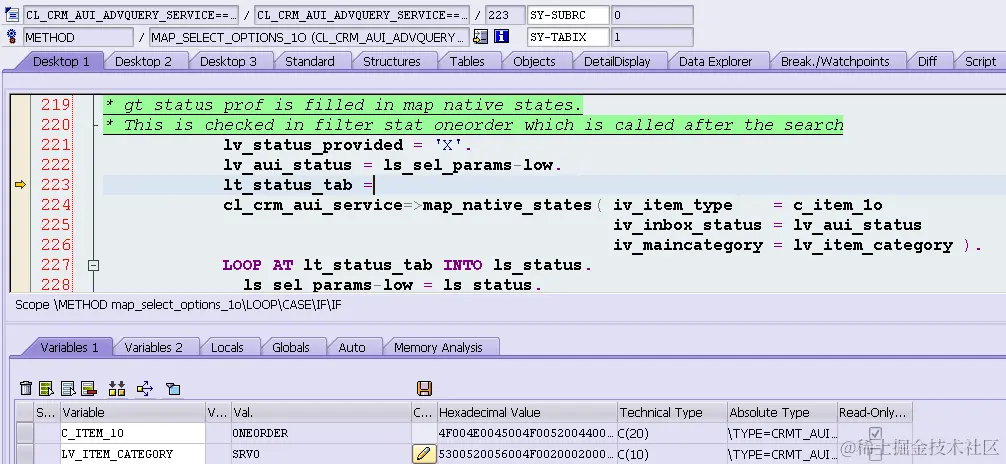
Task: Select the Locals tab
Action: [x=227, y=347]
